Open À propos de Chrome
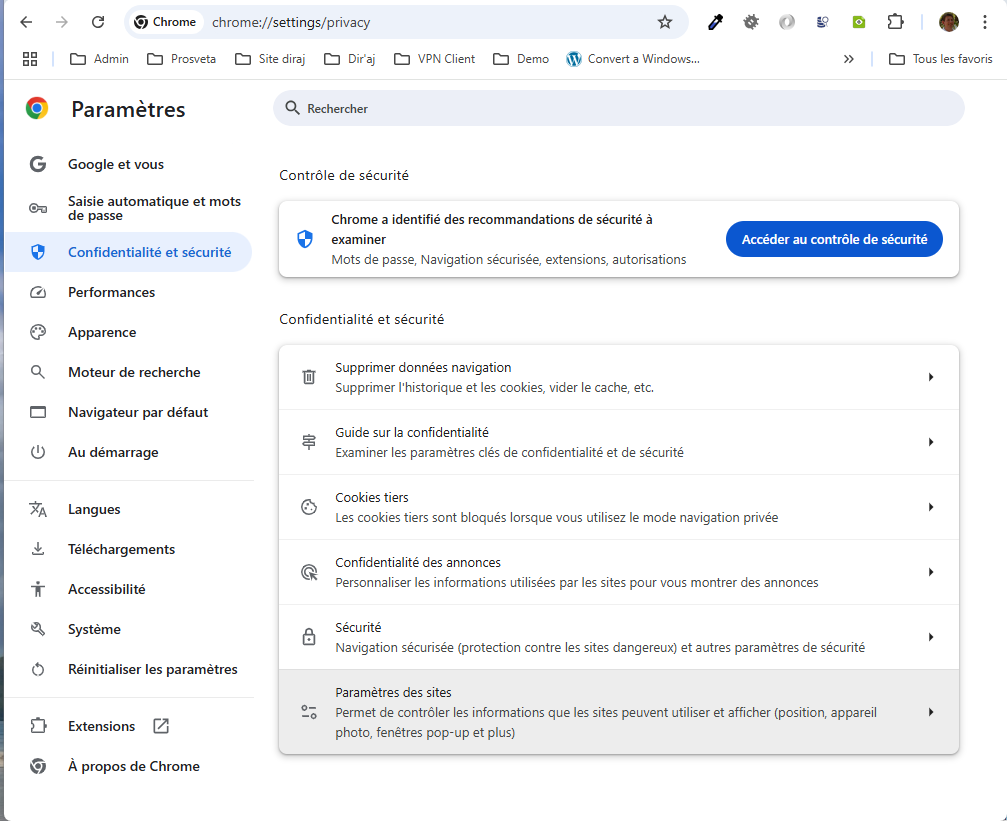The width and height of the screenshot is (1007, 821). pyautogui.click(x=128, y=766)
